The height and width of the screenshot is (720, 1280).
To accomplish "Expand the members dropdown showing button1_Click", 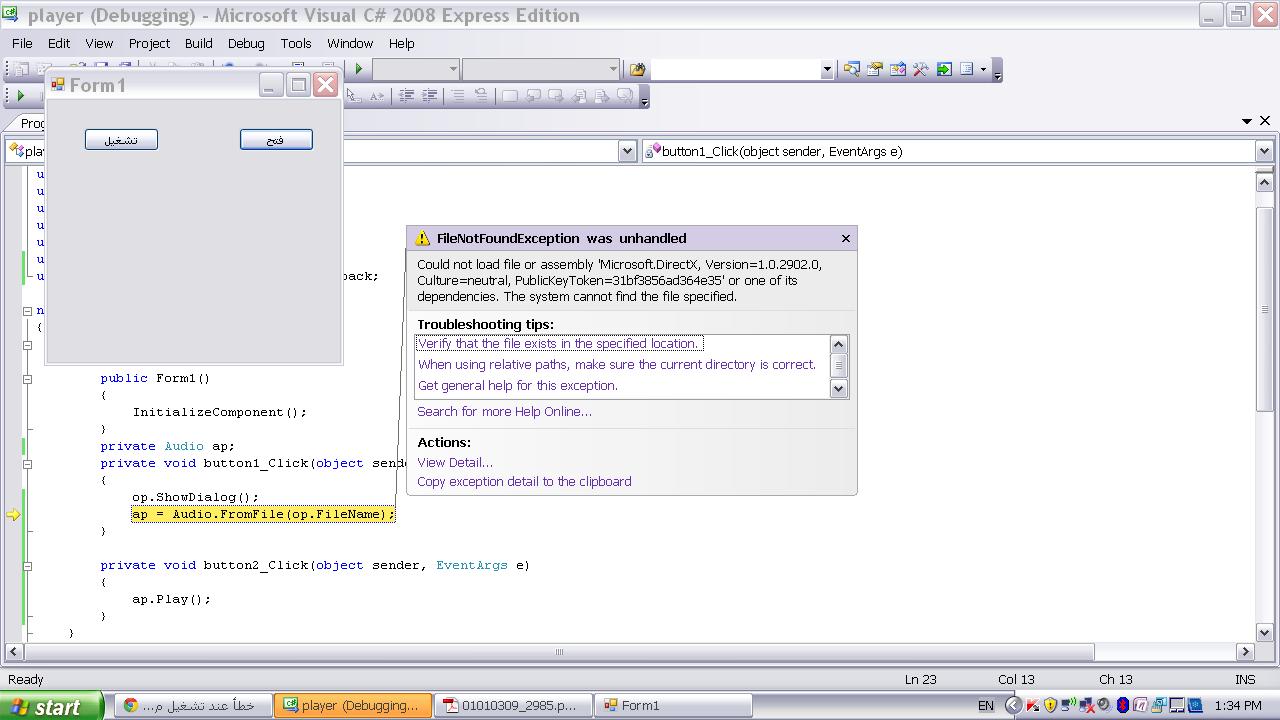I will (1263, 151).
